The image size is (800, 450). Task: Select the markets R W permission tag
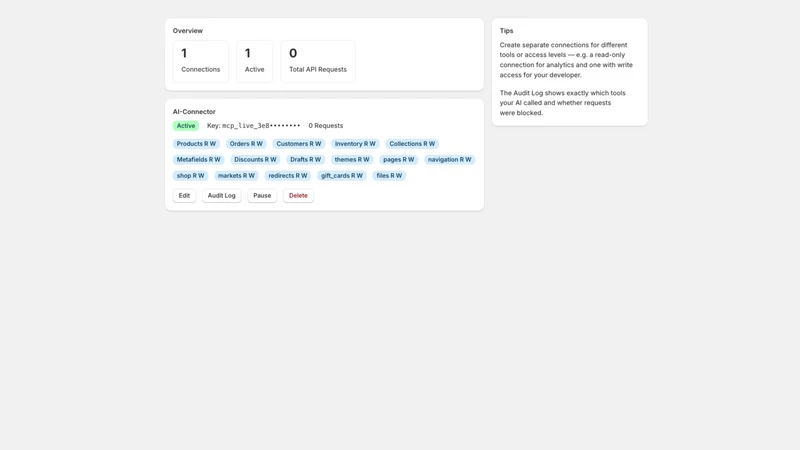click(x=236, y=176)
